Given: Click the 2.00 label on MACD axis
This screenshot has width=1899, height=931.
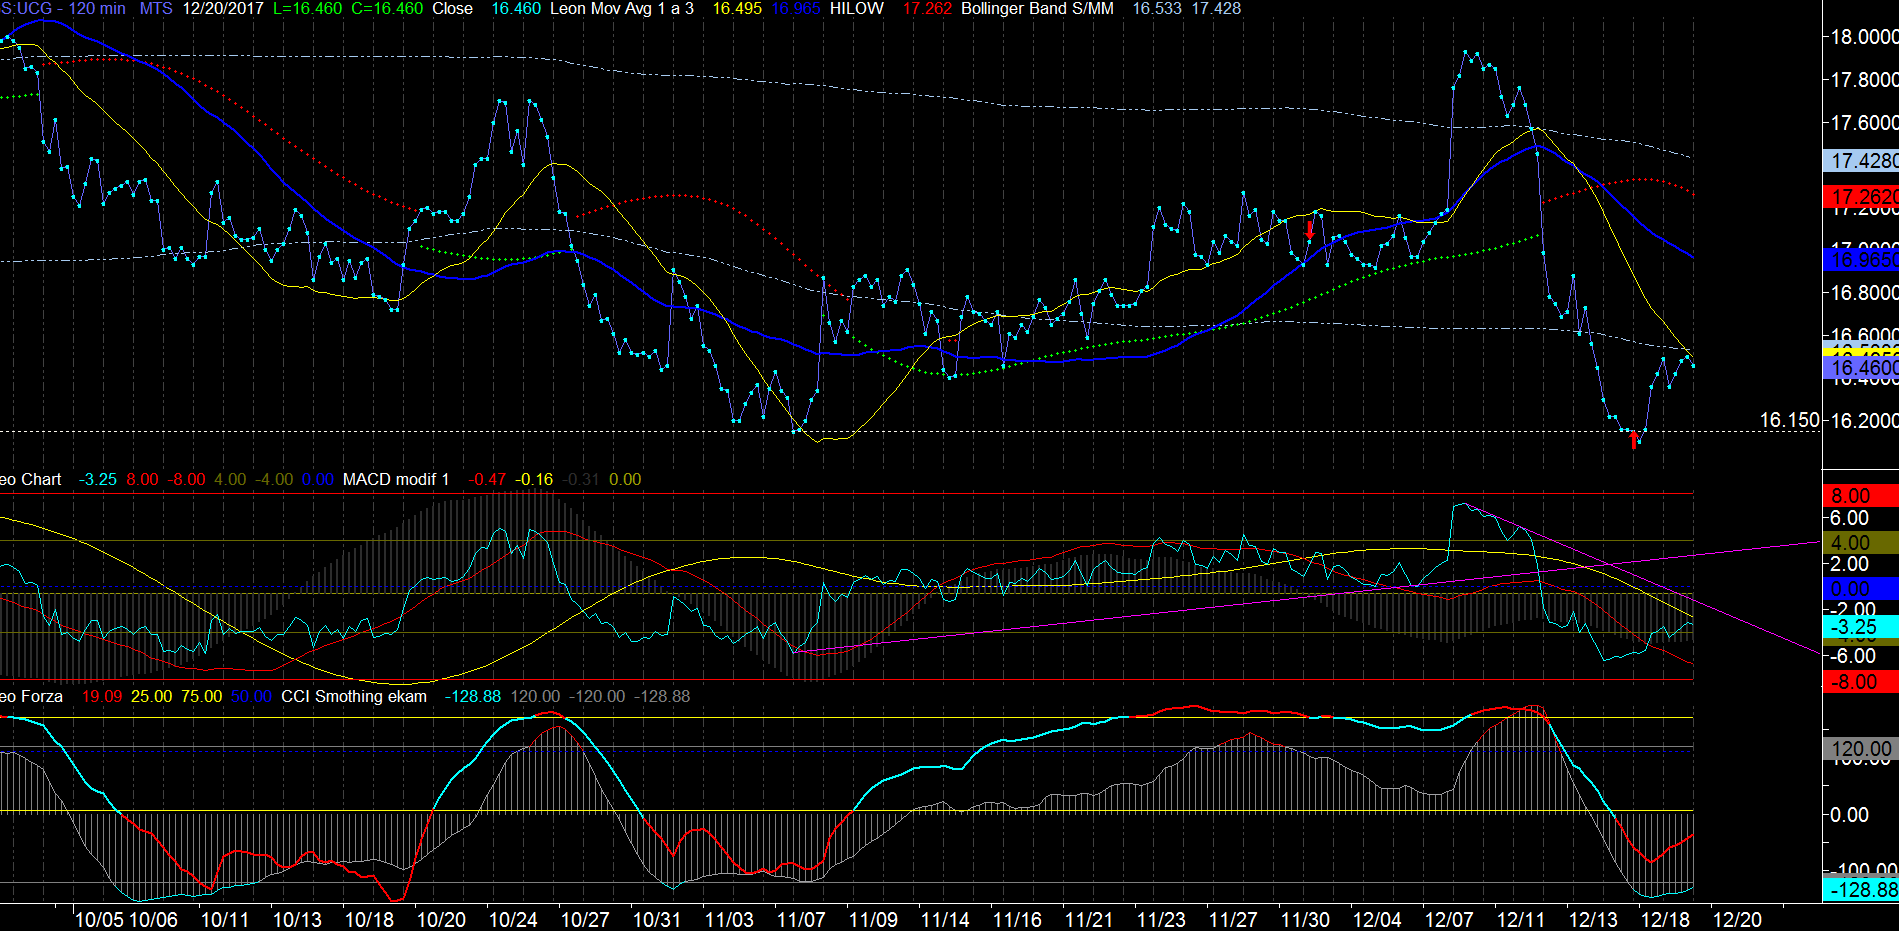Looking at the screenshot, I should (x=1849, y=564).
